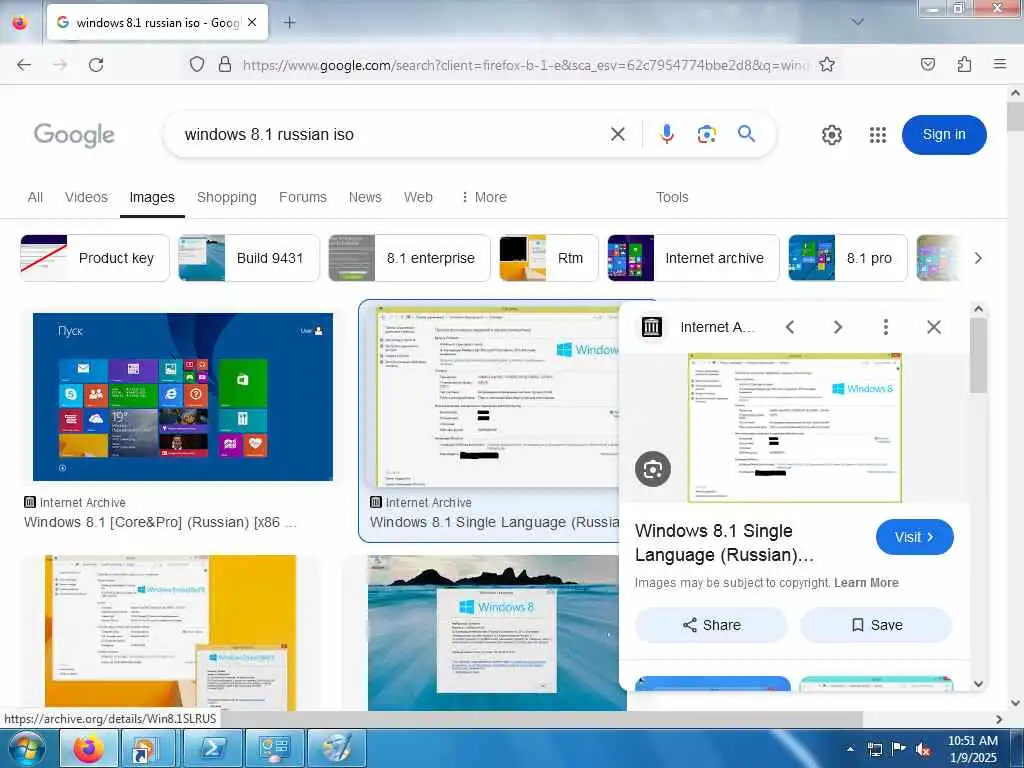Click the preview panel vertical scrollbar
Viewport: 1024px width, 768px height.
pyautogui.click(x=978, y=356)
